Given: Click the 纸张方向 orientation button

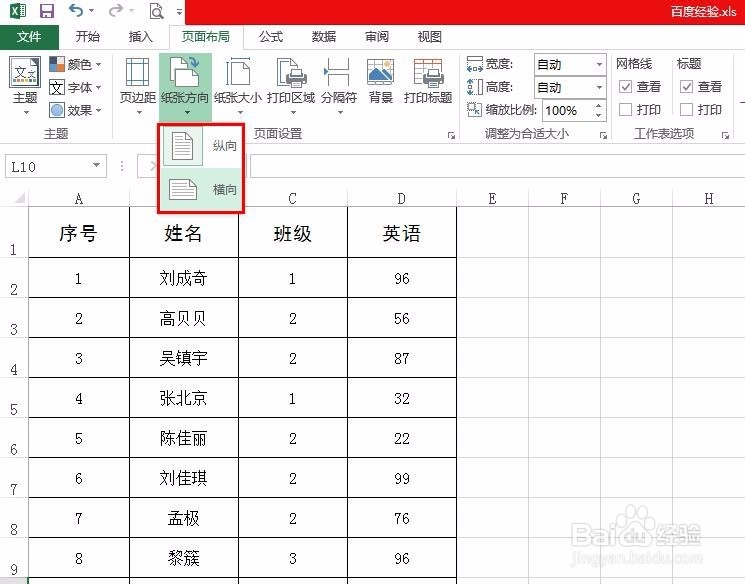Looking at the screenshot, I should [185, 86].
